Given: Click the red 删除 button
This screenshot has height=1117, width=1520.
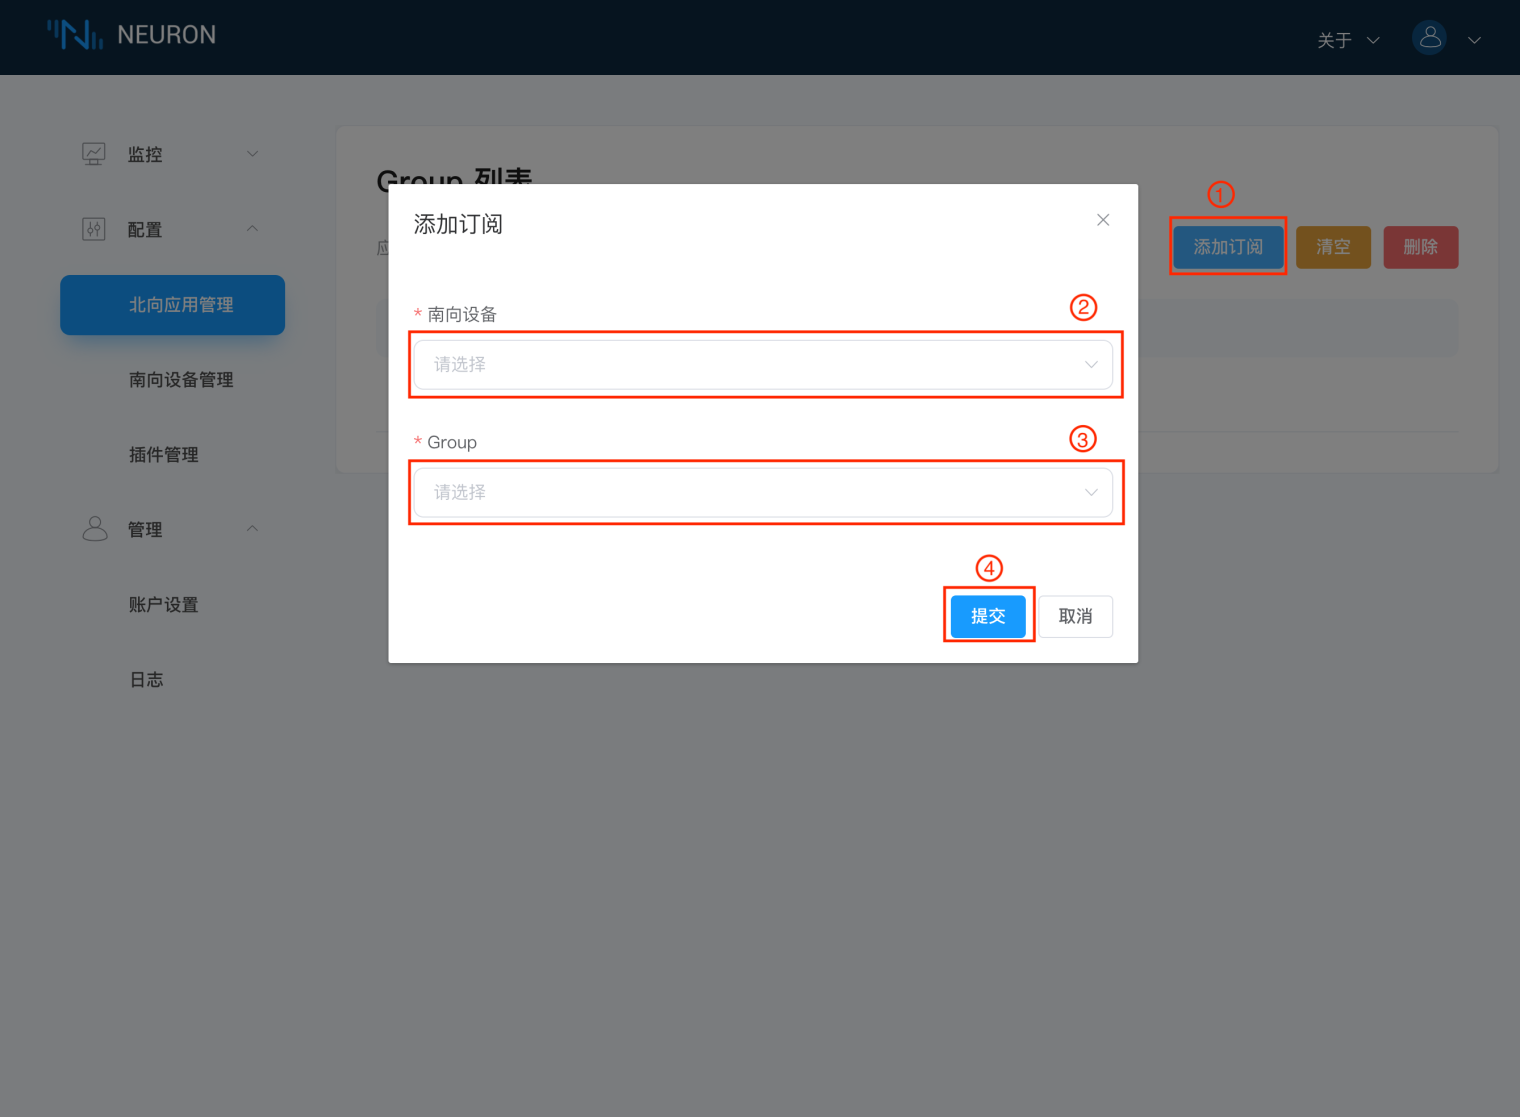Looking at the screenshot, I should click(1420, 247).
